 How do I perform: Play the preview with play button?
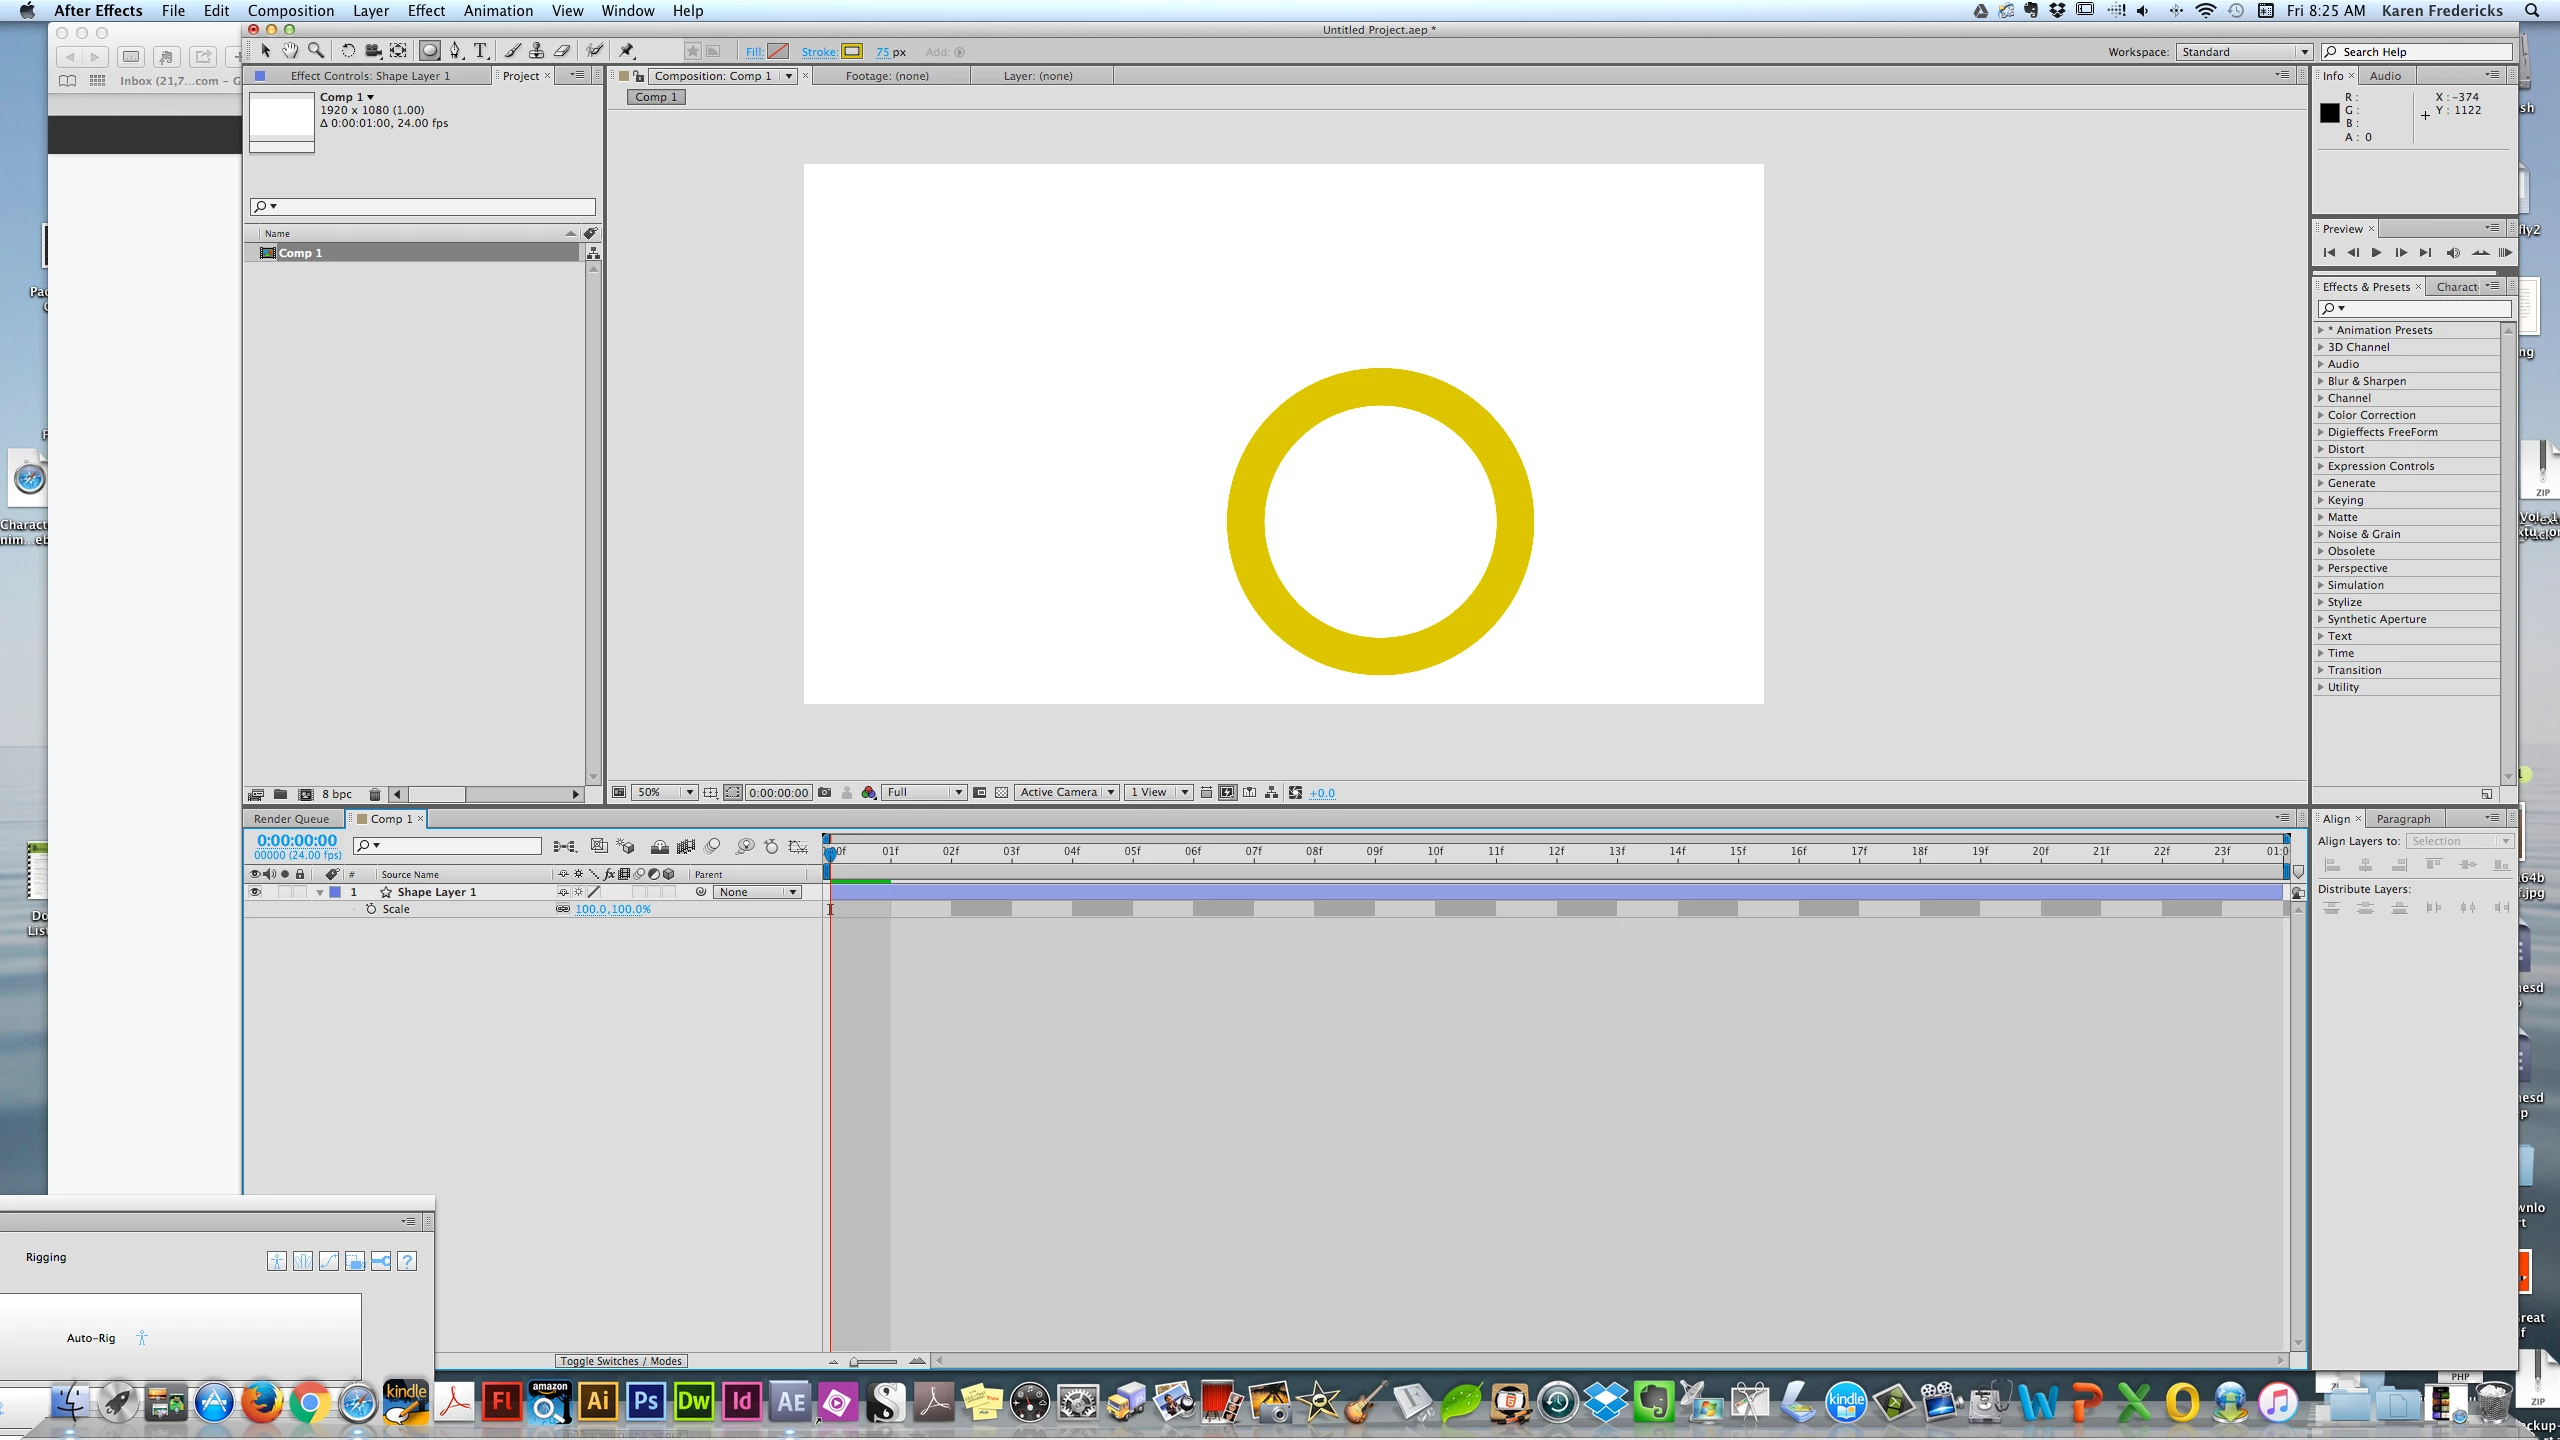click(x=2377, y=253)
